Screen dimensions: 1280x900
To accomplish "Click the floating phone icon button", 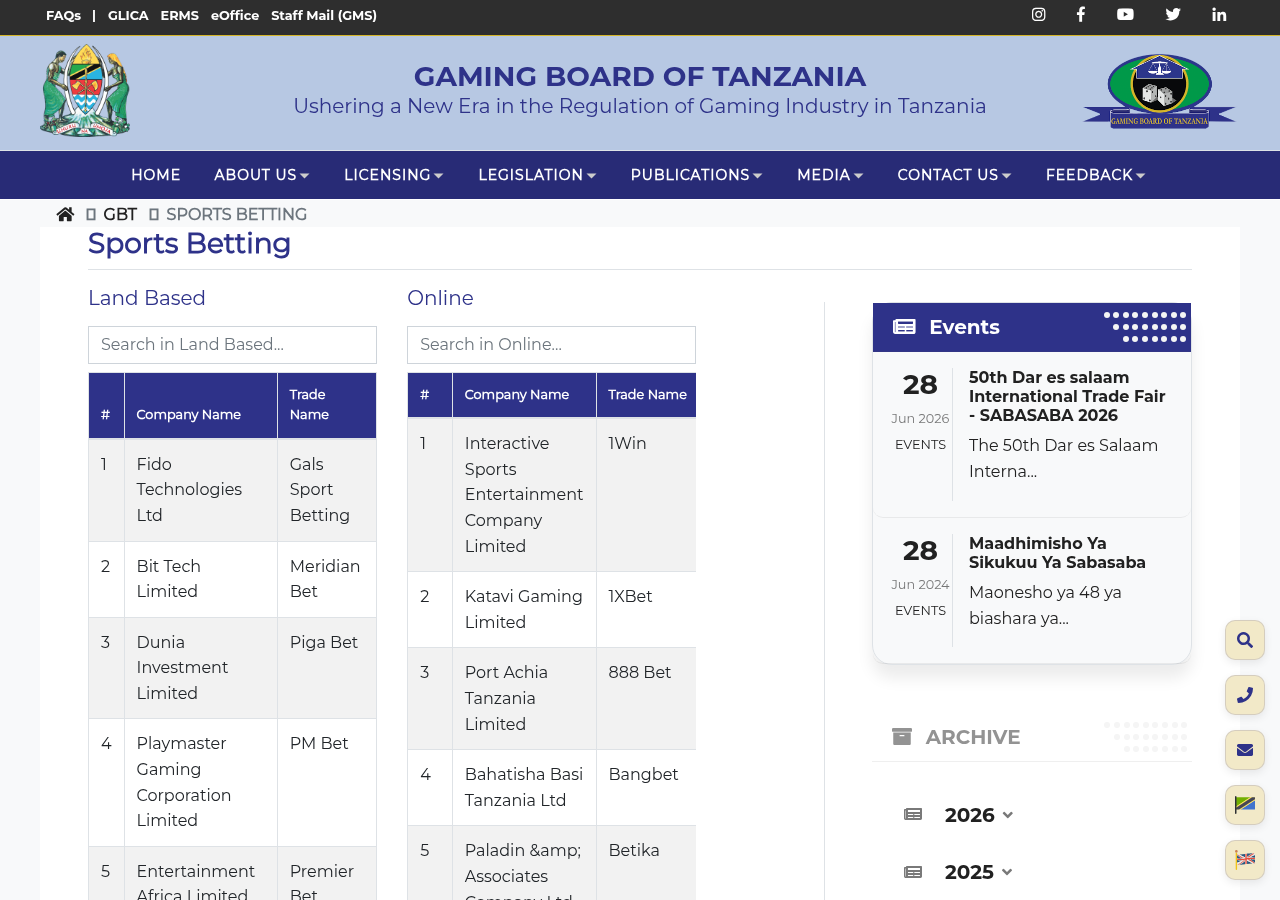I will tap(1245, 695).
